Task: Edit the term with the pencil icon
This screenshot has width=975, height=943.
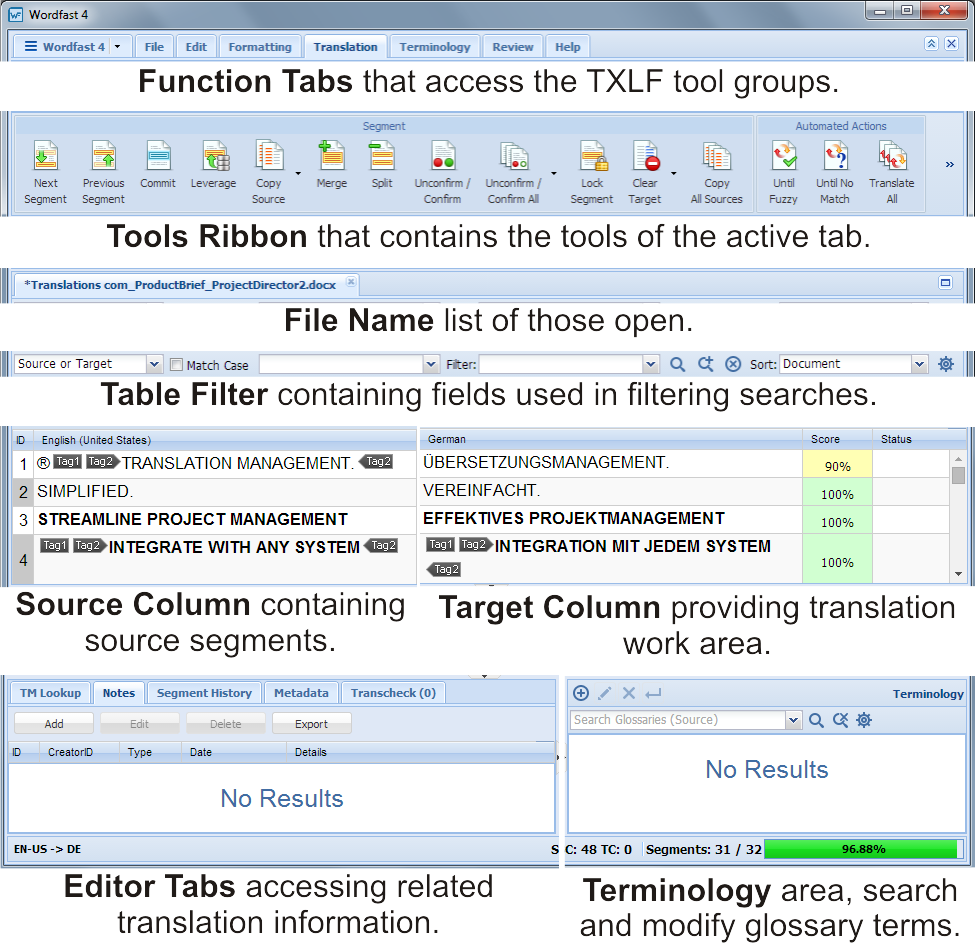Action: 604,693
